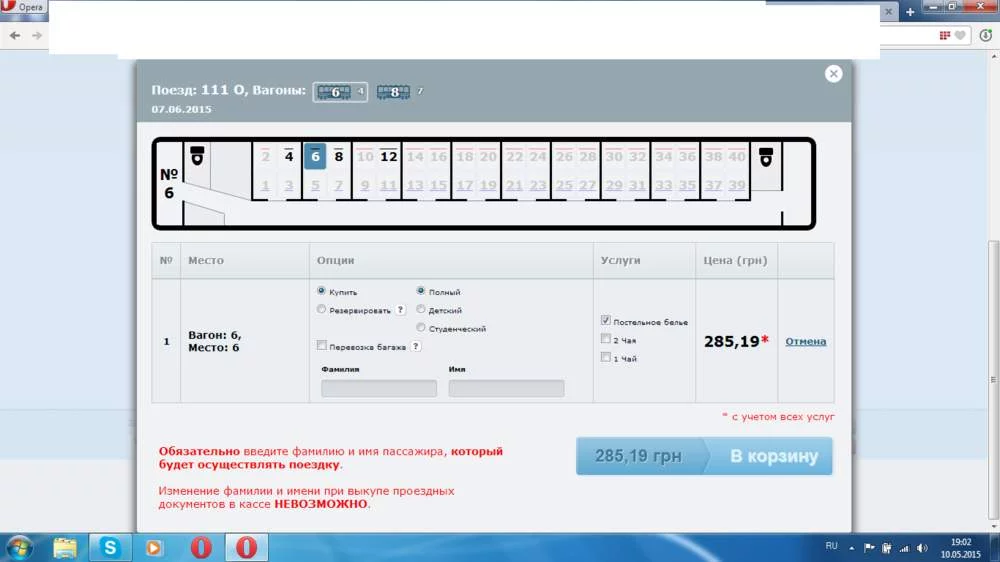Screen dimensions: 1000x562
Task: Close the seat selection dialog
Action: 833,74
